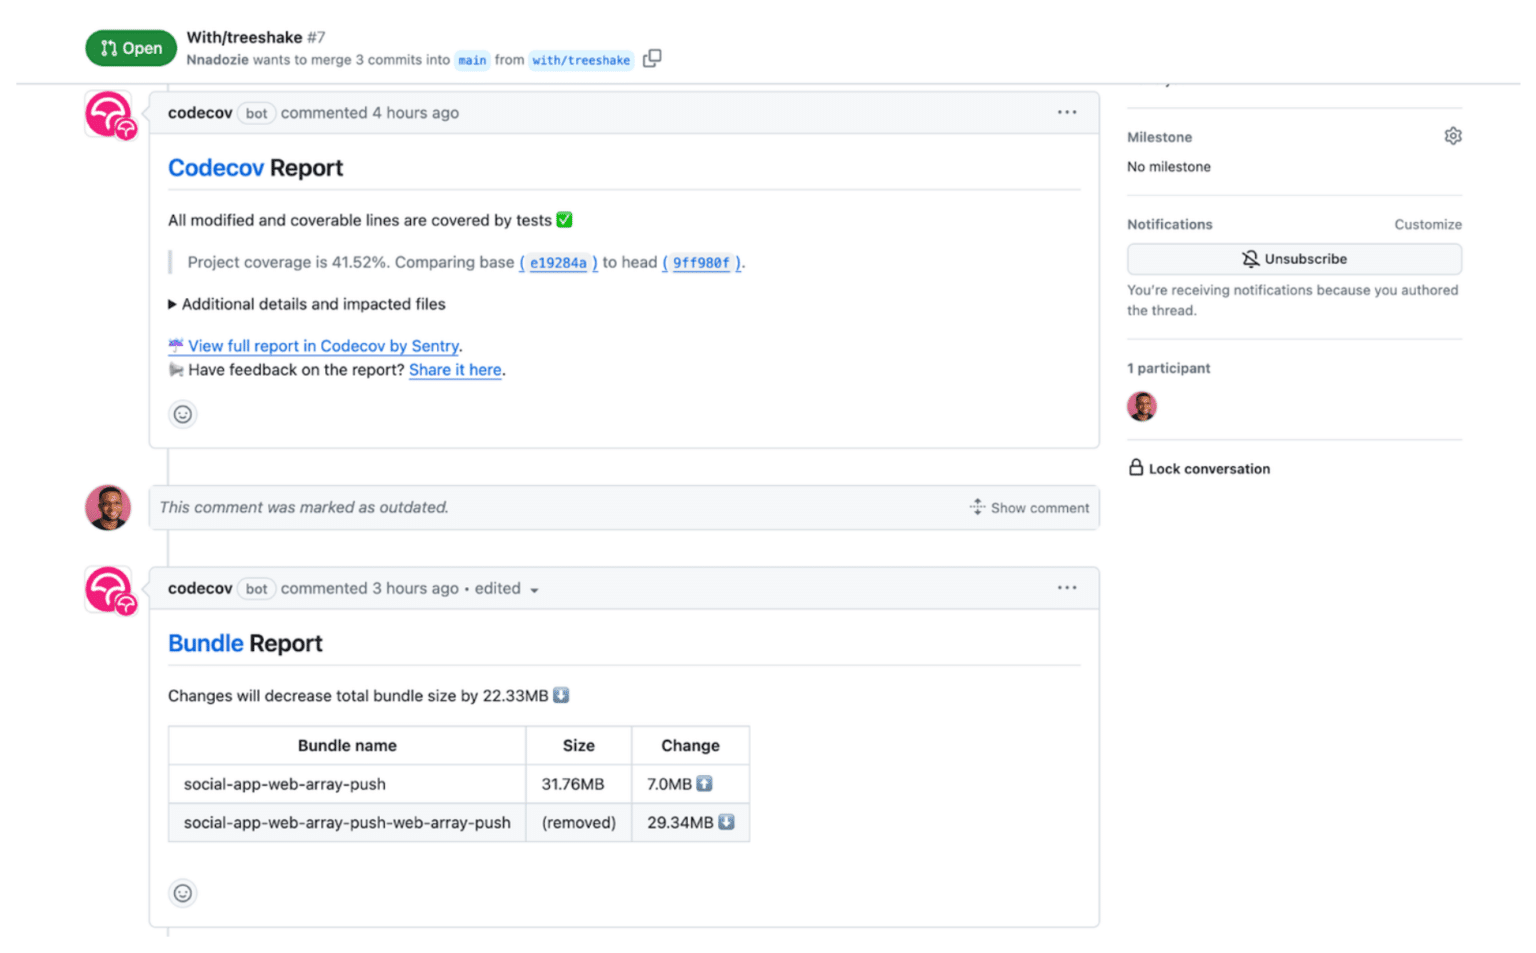Click the author's avatar next to outdated comment

107,507
